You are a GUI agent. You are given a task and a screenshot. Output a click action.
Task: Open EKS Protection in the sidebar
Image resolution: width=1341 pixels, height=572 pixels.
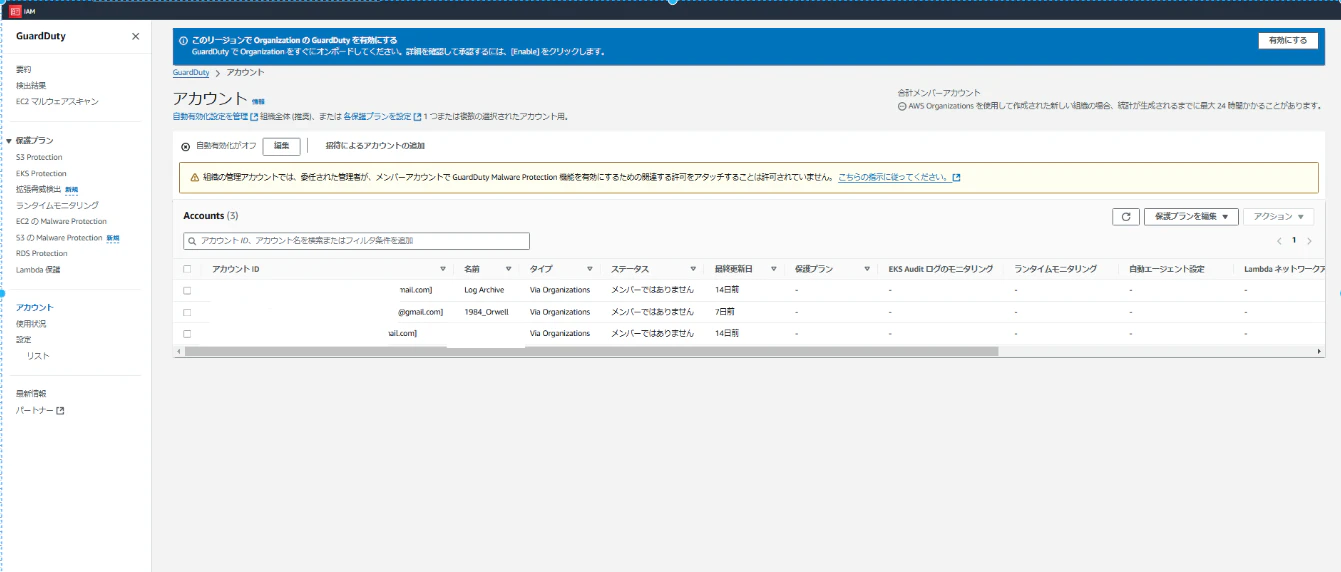pyautogui.click(x=41, y=173)
